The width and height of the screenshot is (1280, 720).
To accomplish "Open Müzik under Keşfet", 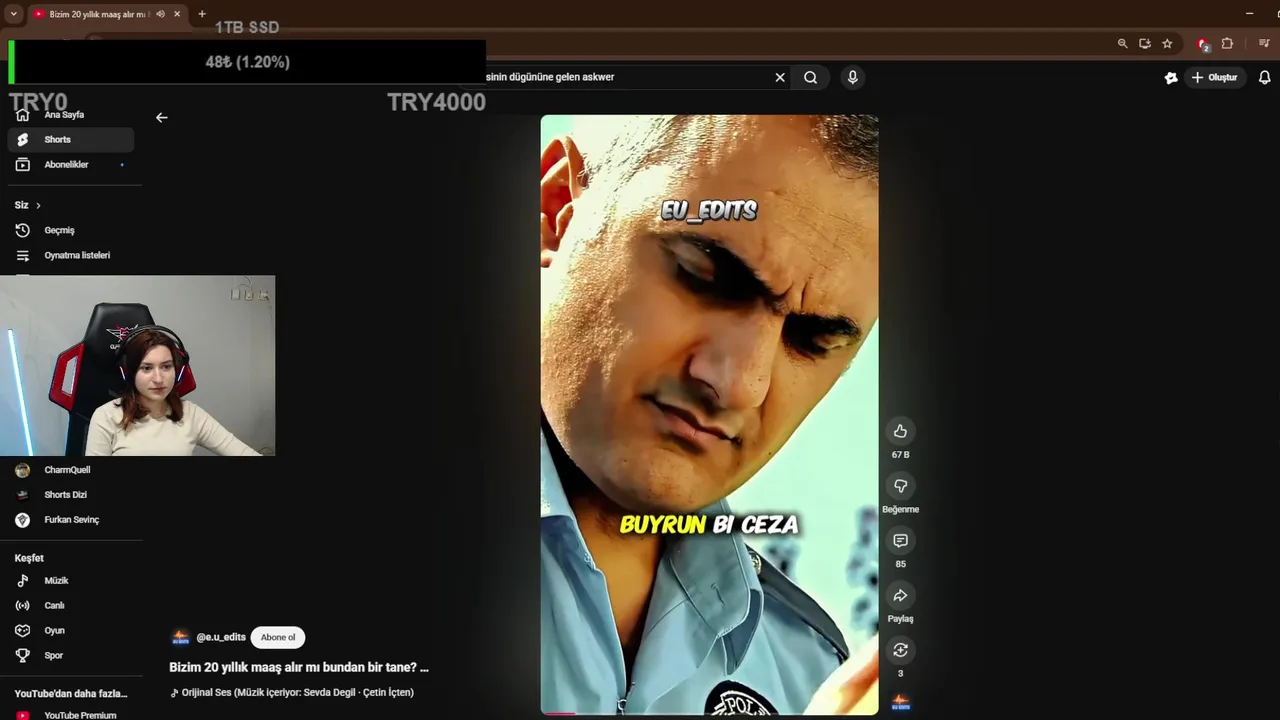I will [x=70, y=581].
